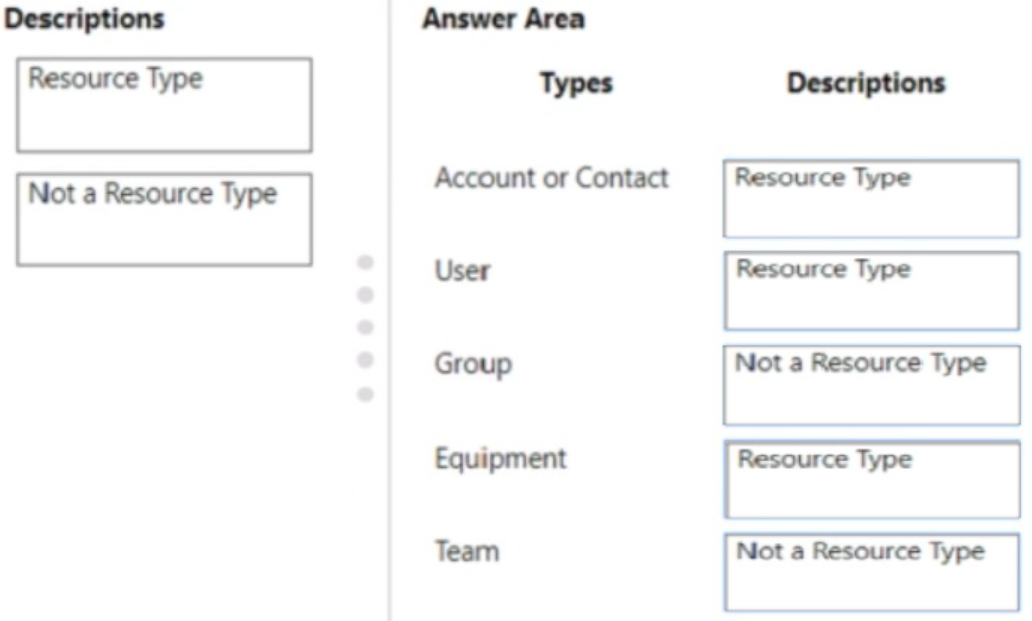The width and height of the screenshot is (1032, 621).
Task: Select the Not a Resource Type source box
Action: tap(164, 219)
